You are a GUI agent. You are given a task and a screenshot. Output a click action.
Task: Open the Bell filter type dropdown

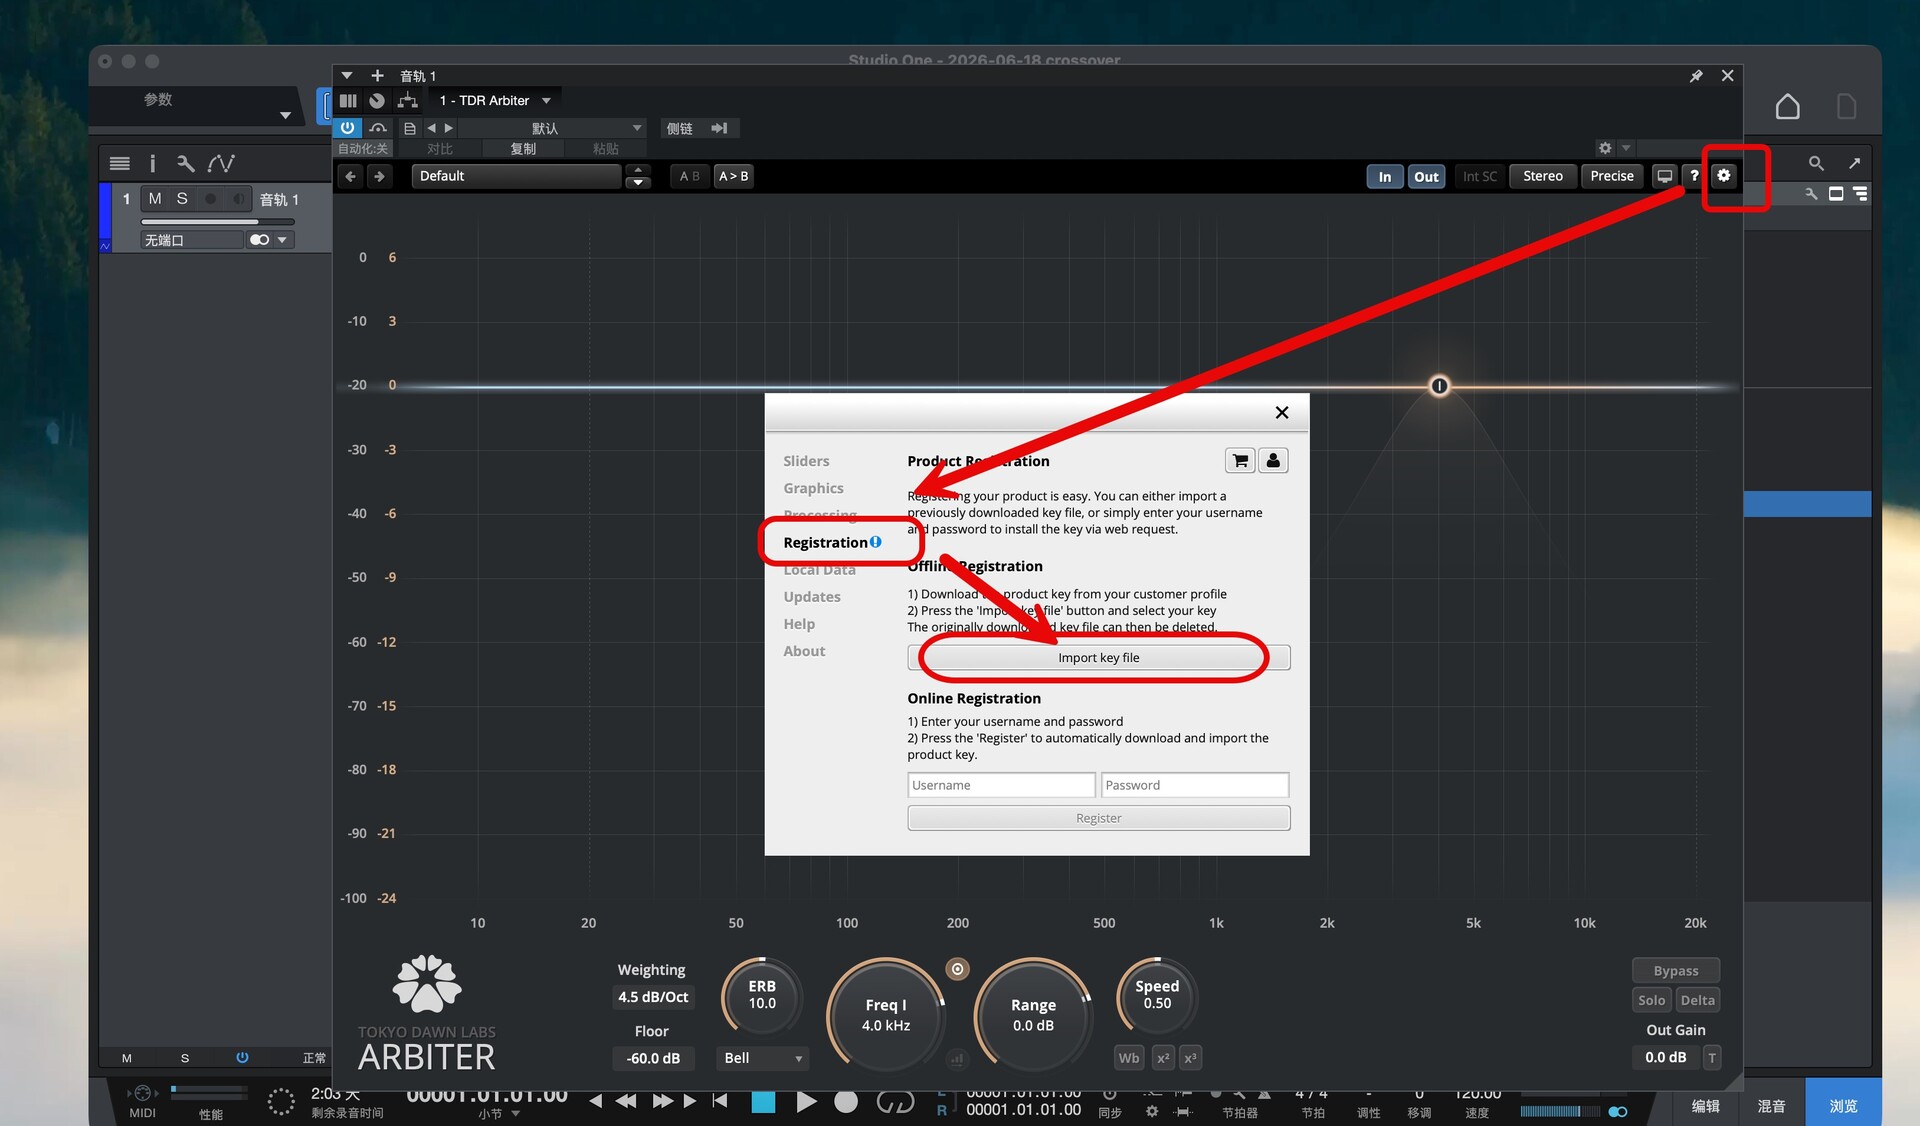coord(763,1058)
